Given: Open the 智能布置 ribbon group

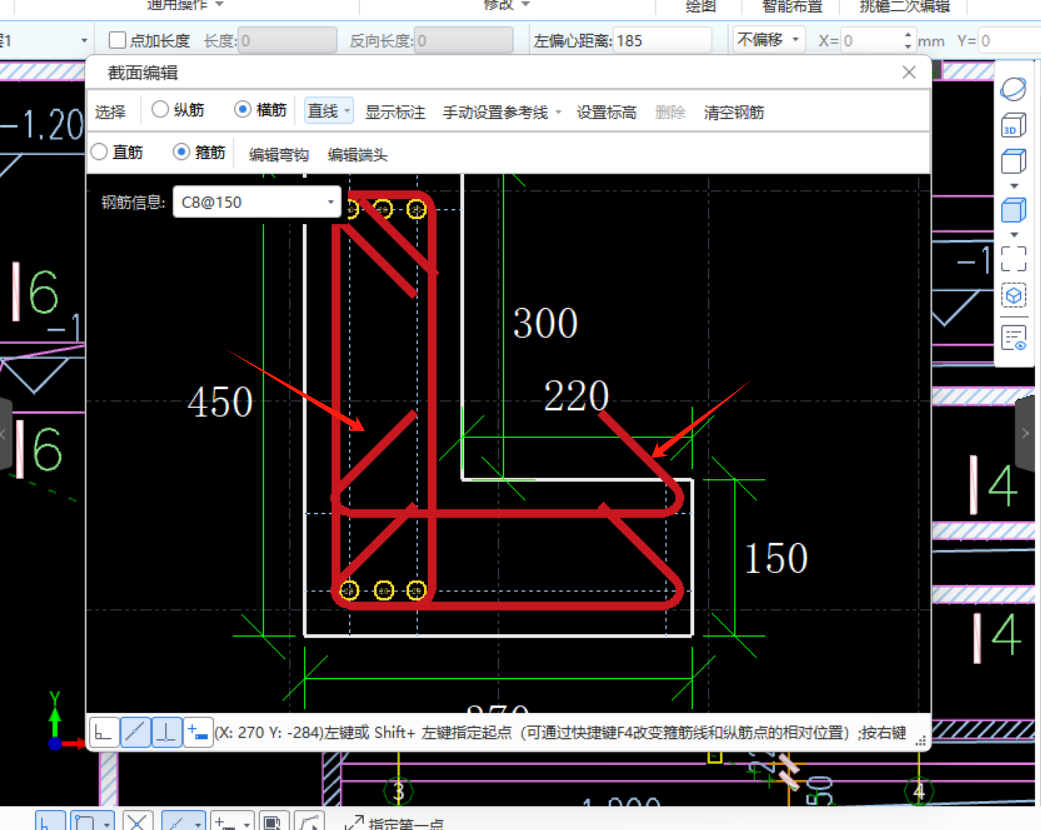Looking at the screenshot, I should click(x=792, y=6).
